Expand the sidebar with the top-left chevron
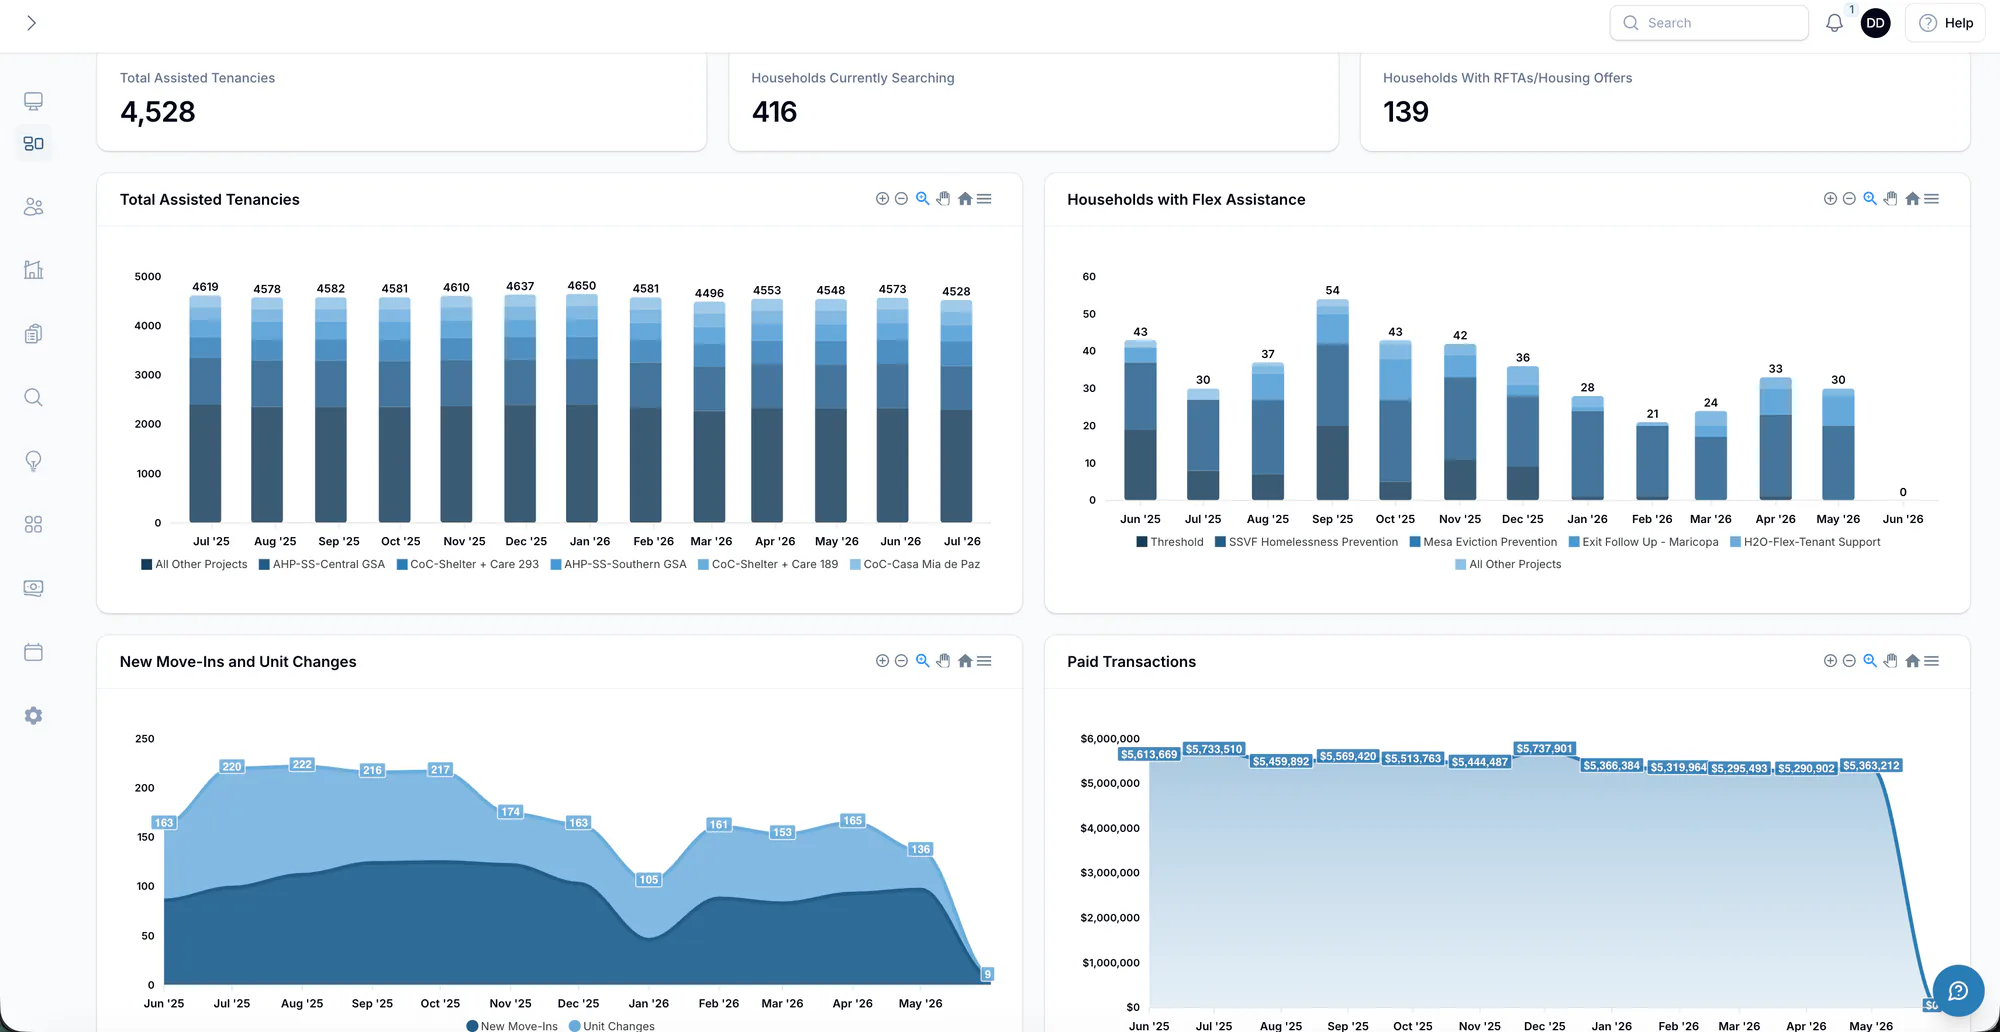This screenshot has width=2000, height=1032. (31, 23)
